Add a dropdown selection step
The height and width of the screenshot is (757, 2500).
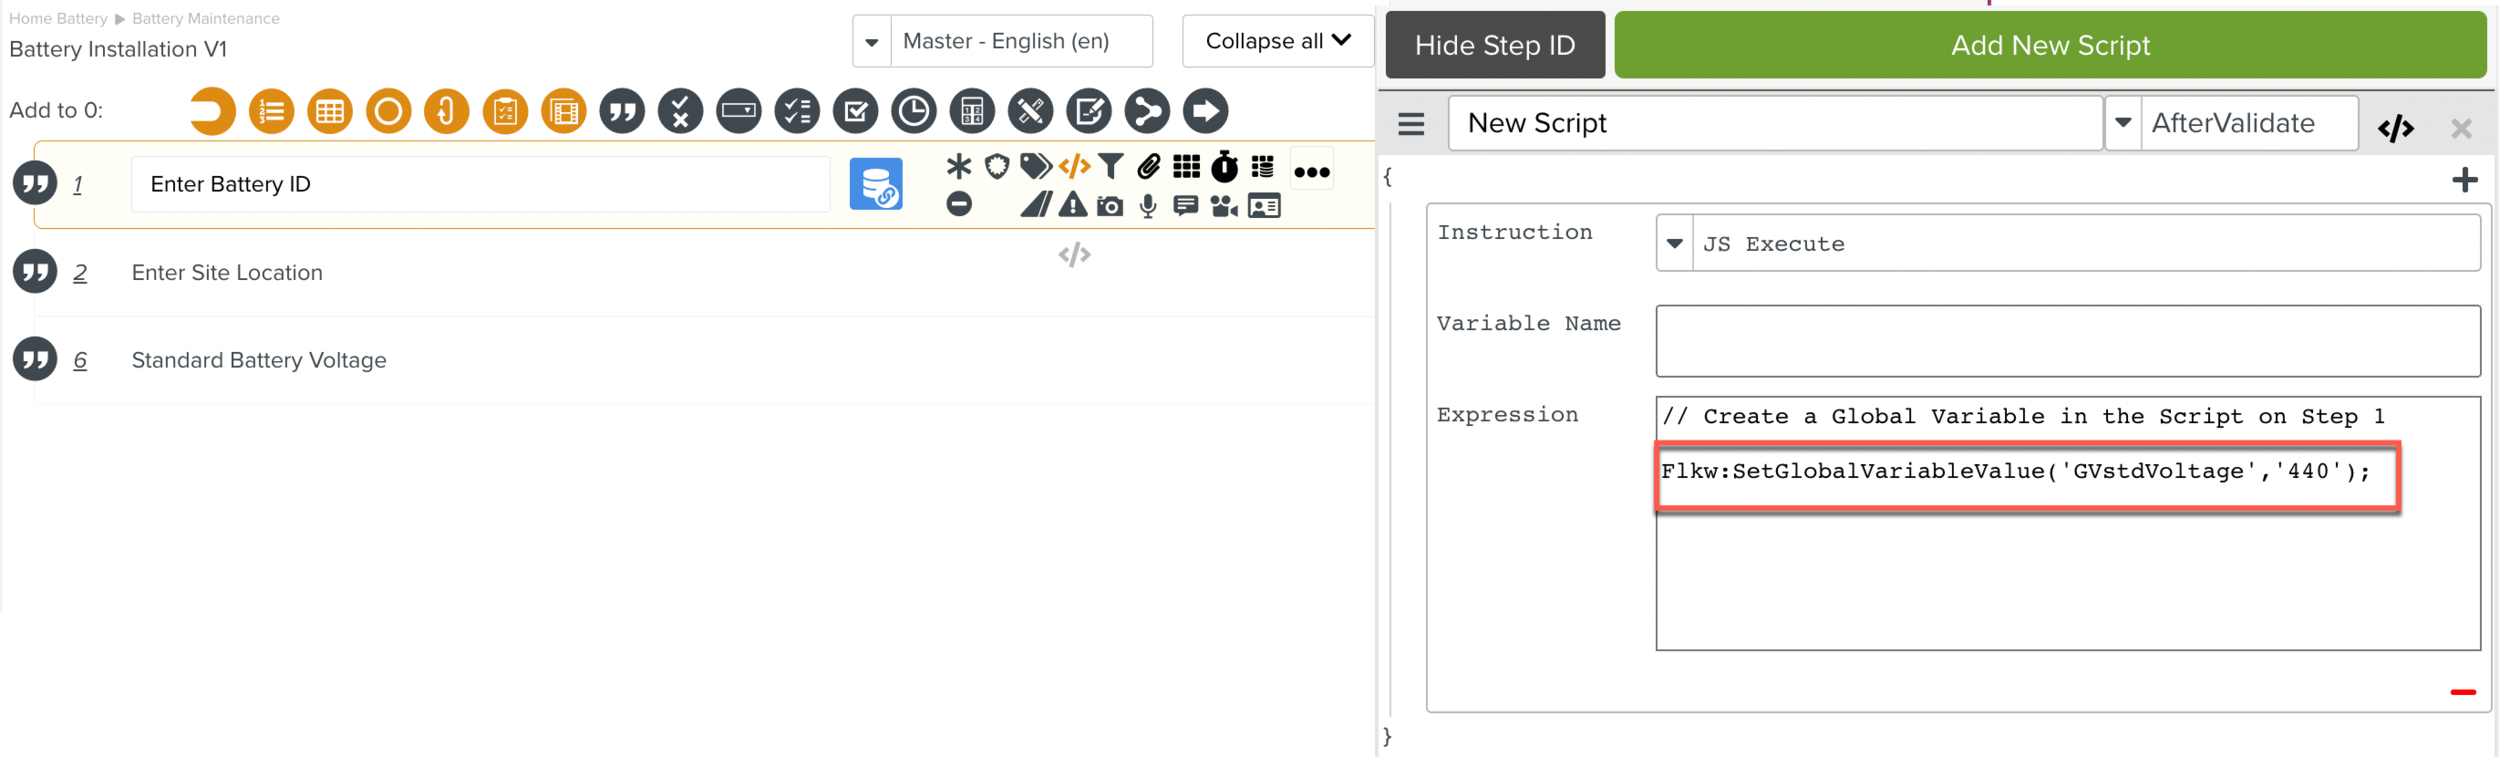tap(739, 111)
